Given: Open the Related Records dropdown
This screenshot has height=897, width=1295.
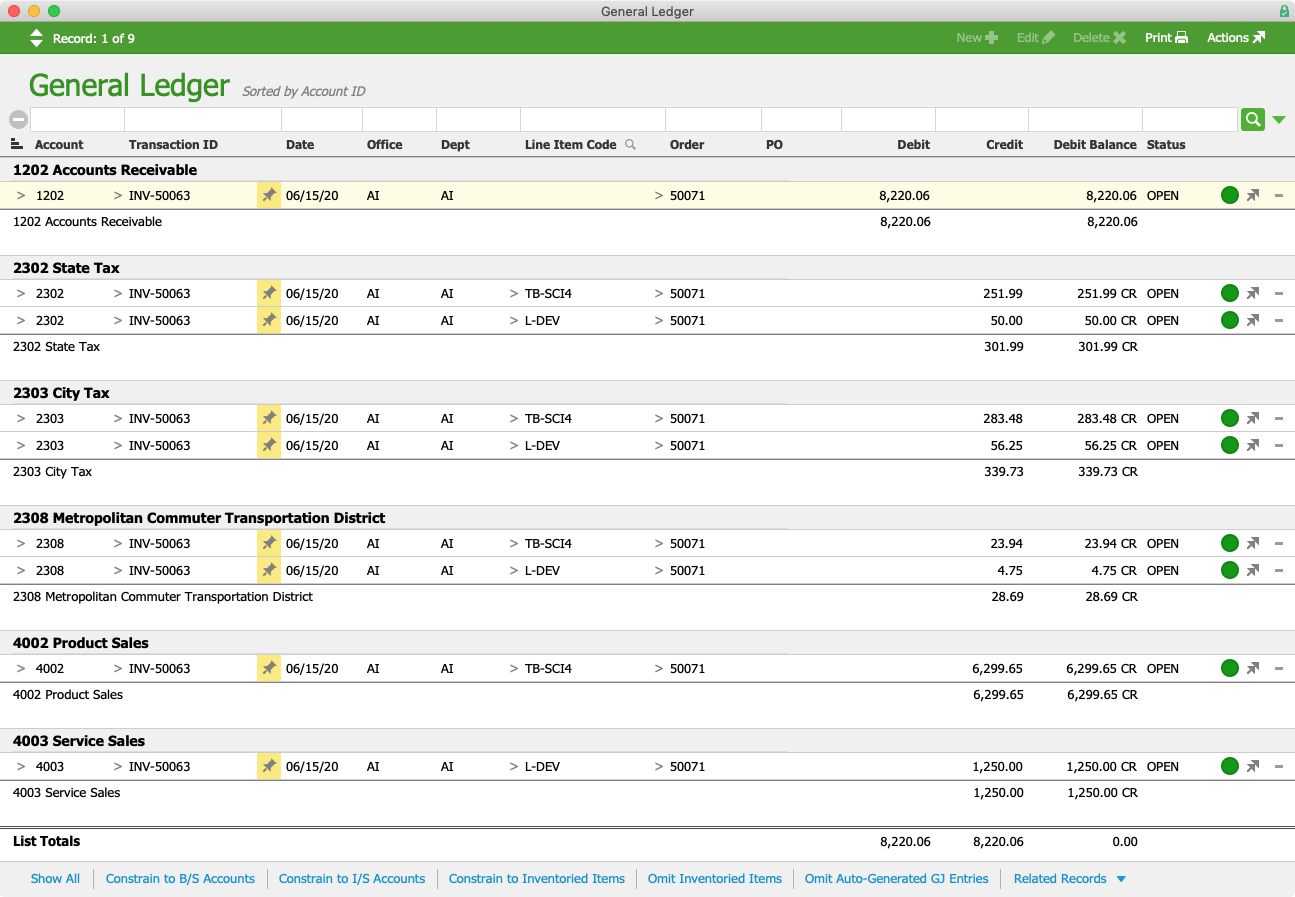Looking at the screenshot, I should click(1070, 879).
